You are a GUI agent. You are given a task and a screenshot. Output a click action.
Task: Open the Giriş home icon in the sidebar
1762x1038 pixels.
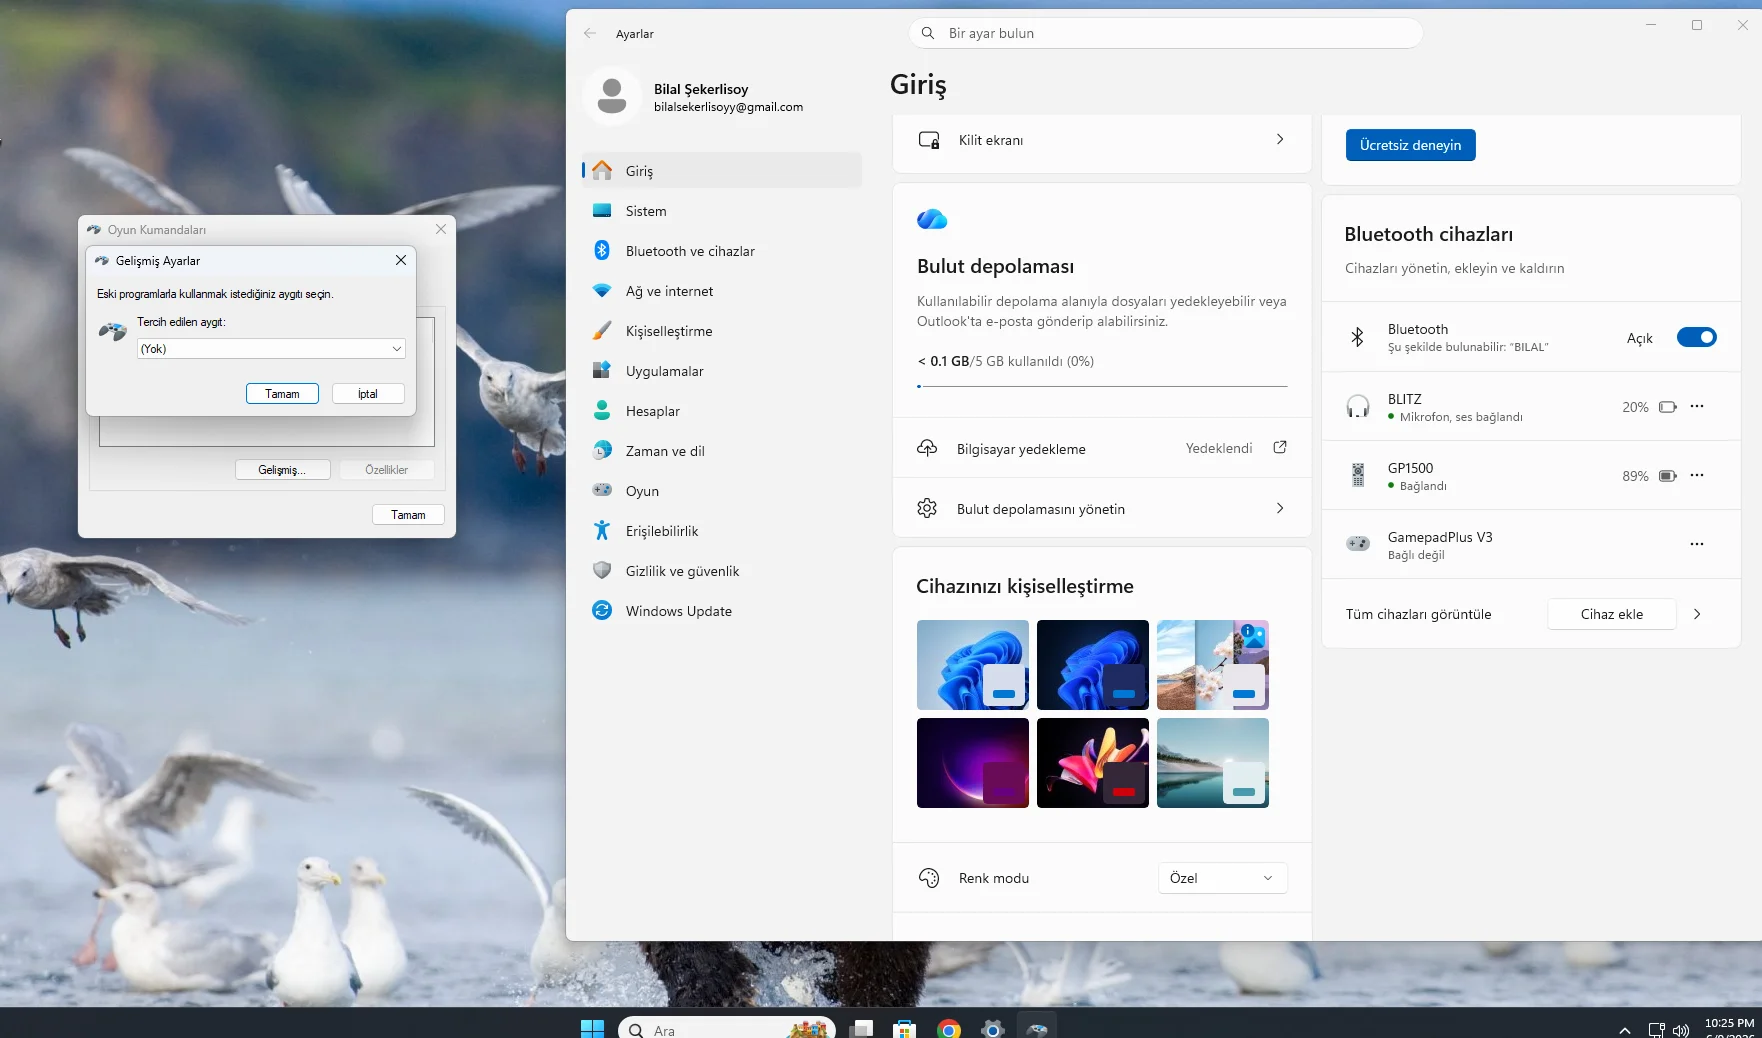(602, 171)
